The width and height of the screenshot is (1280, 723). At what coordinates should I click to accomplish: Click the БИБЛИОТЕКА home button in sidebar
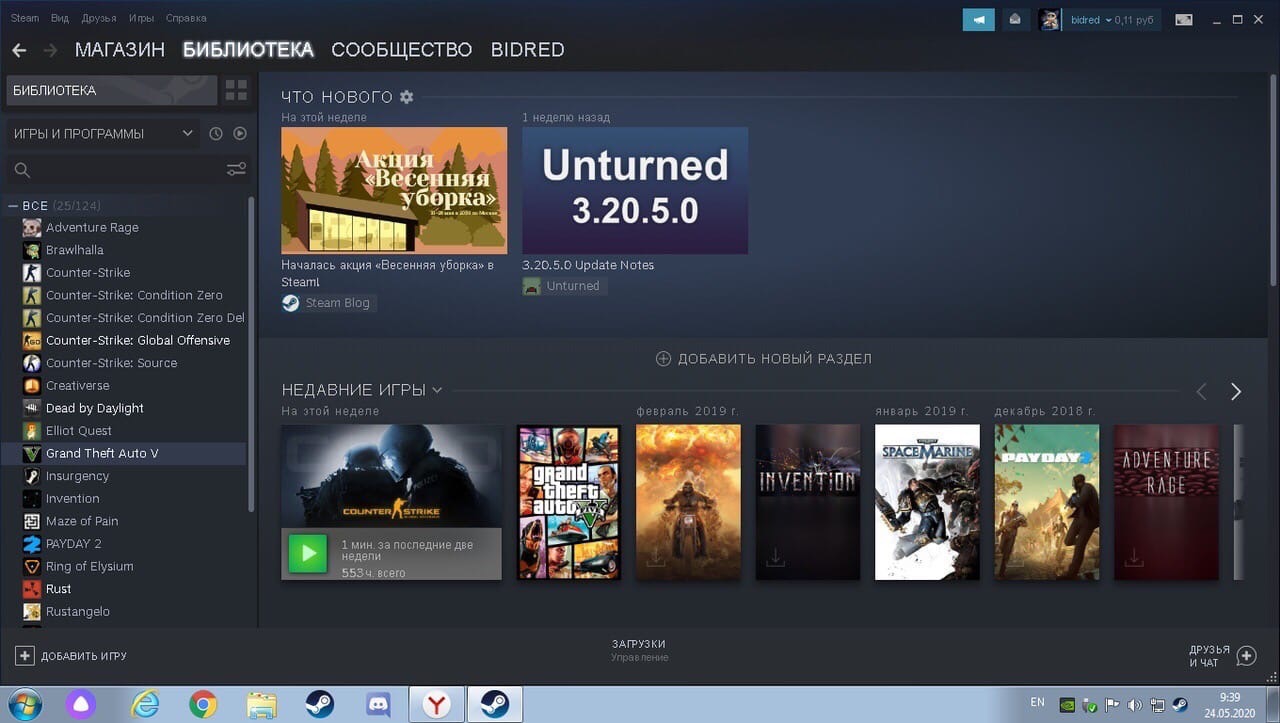111,90
